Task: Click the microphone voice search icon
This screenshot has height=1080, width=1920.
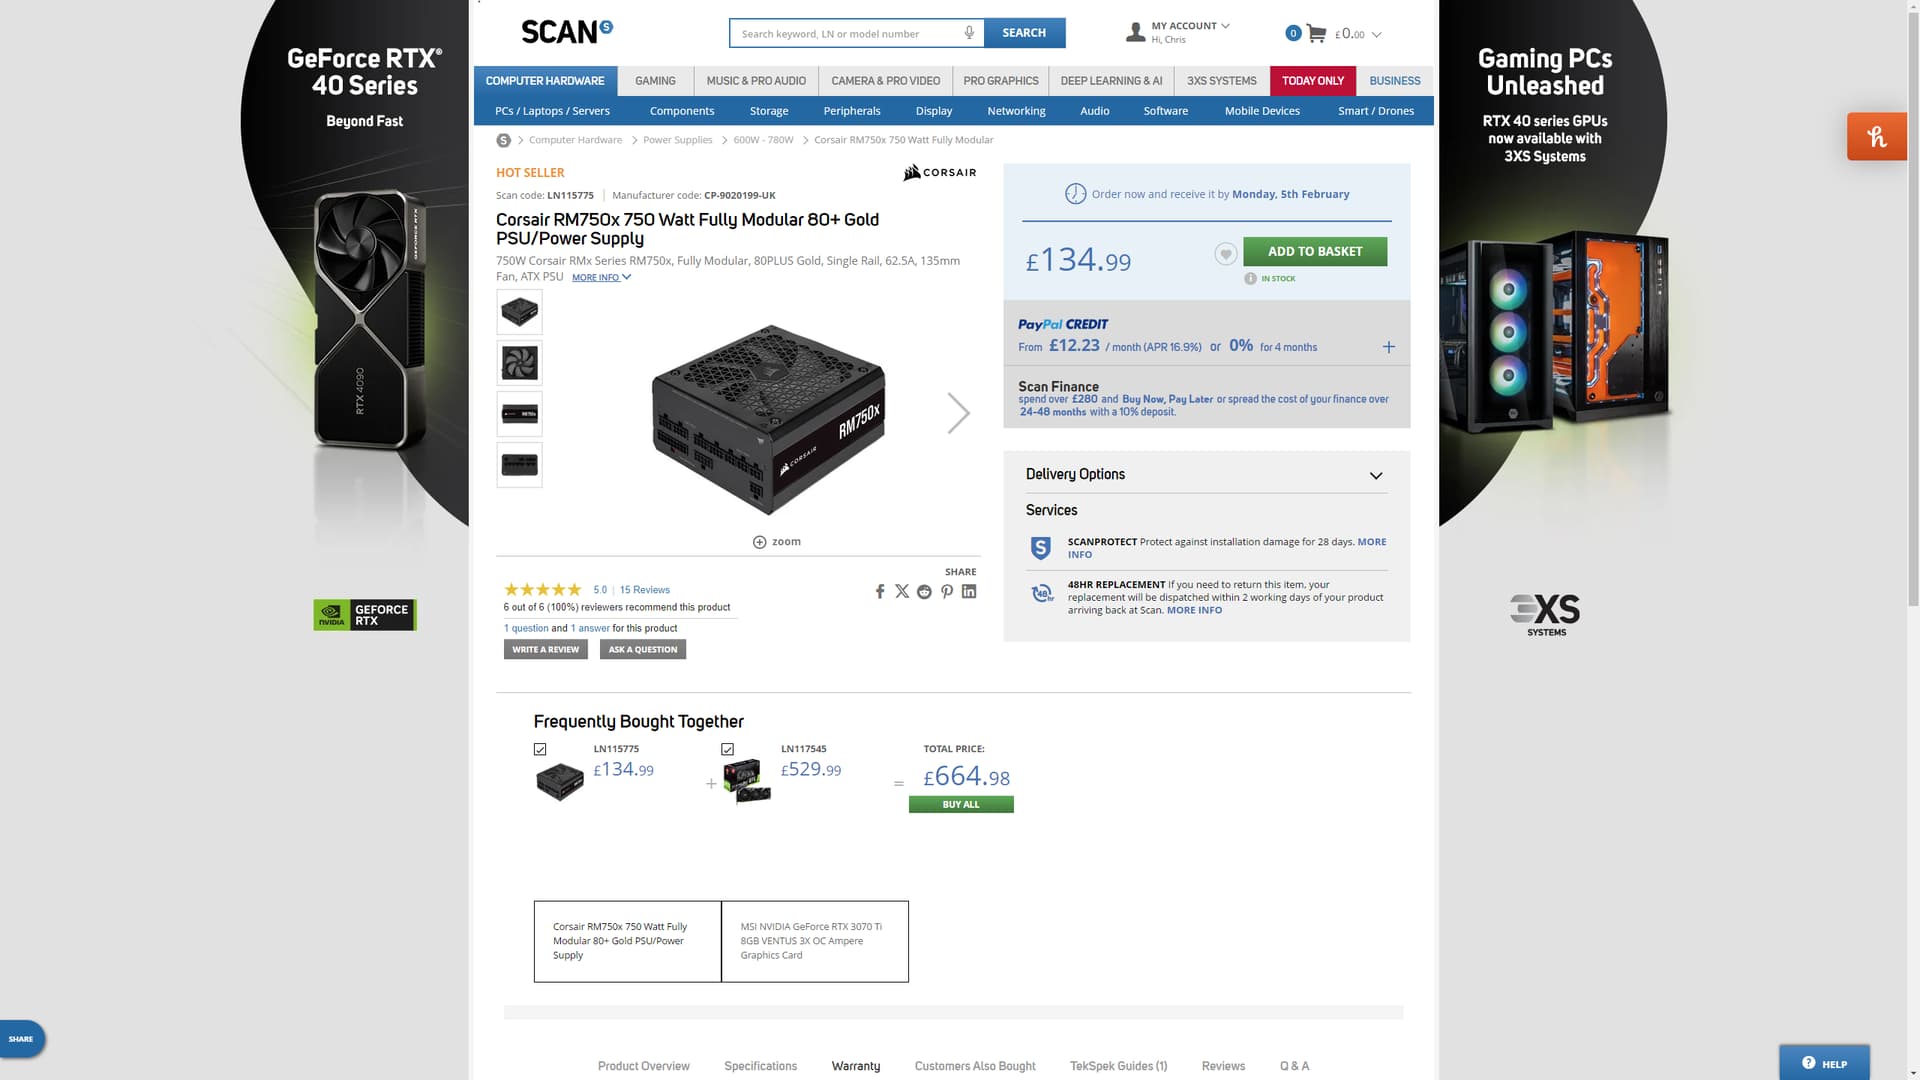Action: click(969, 33)
